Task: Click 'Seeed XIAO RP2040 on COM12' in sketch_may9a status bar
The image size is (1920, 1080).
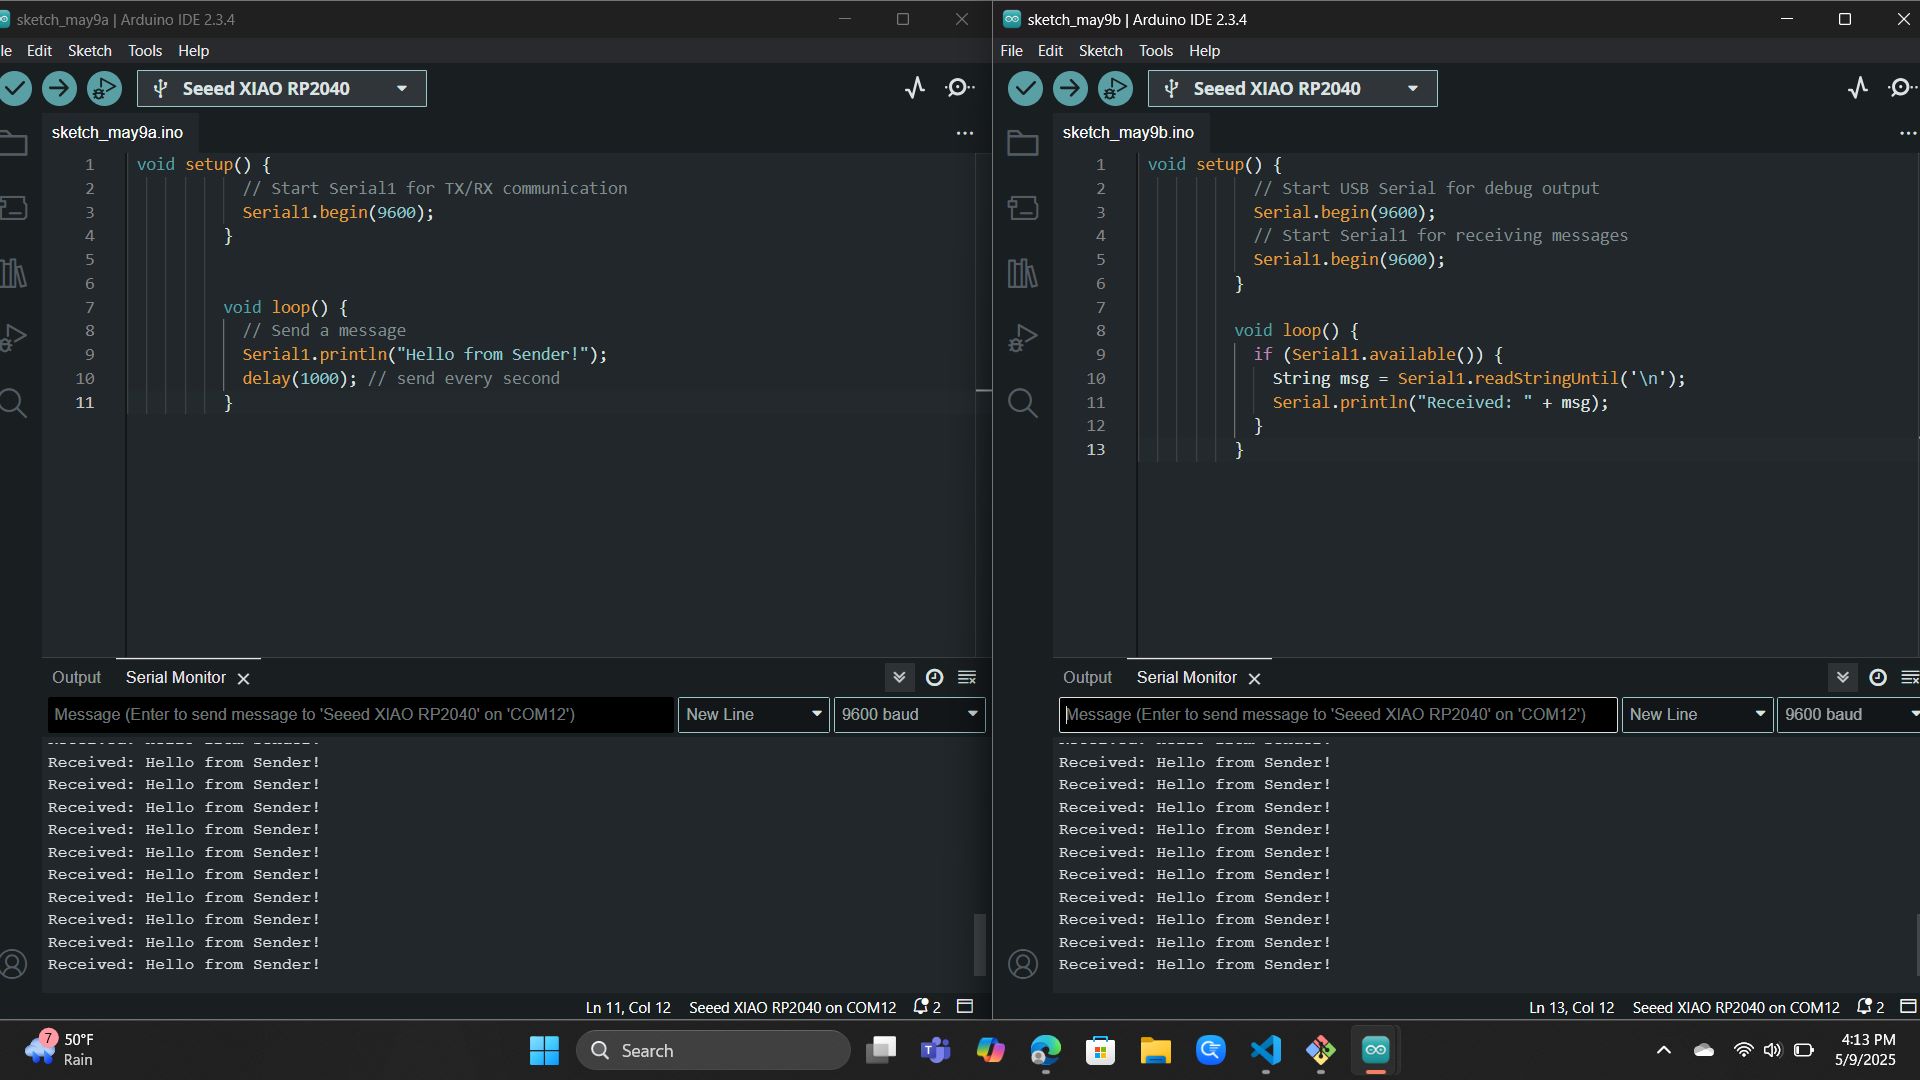Action: [x=792, y=1007]
